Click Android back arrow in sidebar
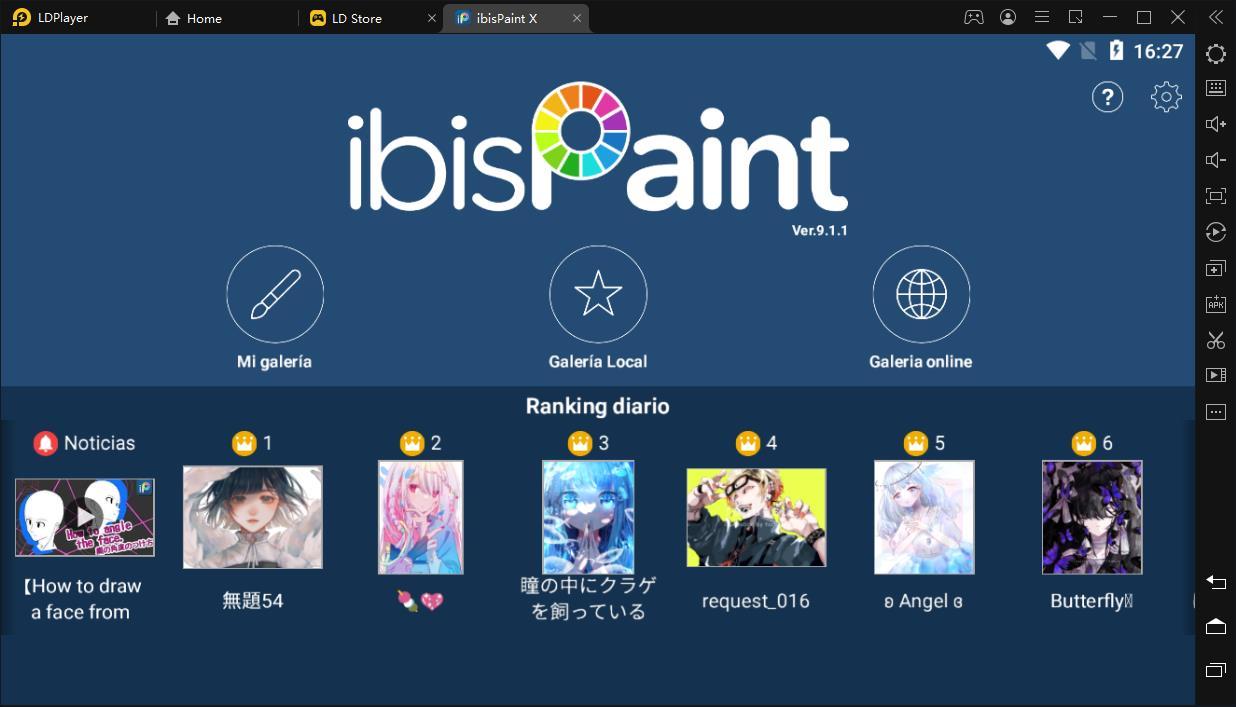This screenshot has width=1236, height=707. pos(1216,582)
